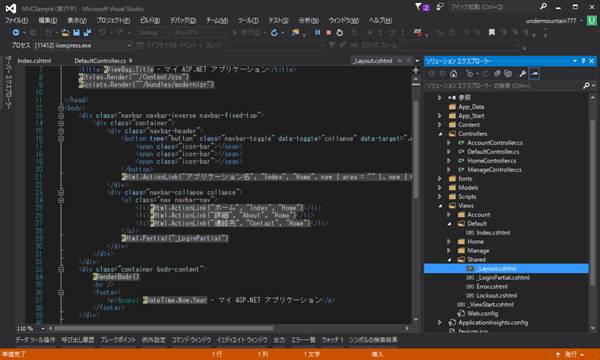Click the Visual Studio logo icon
Viewport: 600px width, 360px height.
pos(11,8)
